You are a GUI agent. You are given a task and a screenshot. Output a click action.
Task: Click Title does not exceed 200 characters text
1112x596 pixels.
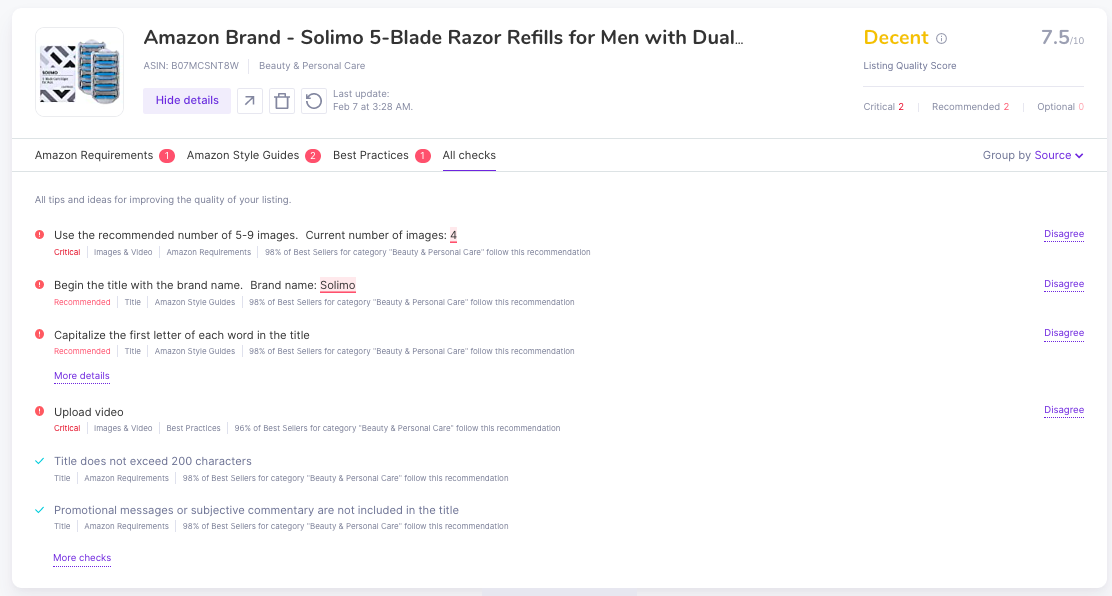coord(152,461)
